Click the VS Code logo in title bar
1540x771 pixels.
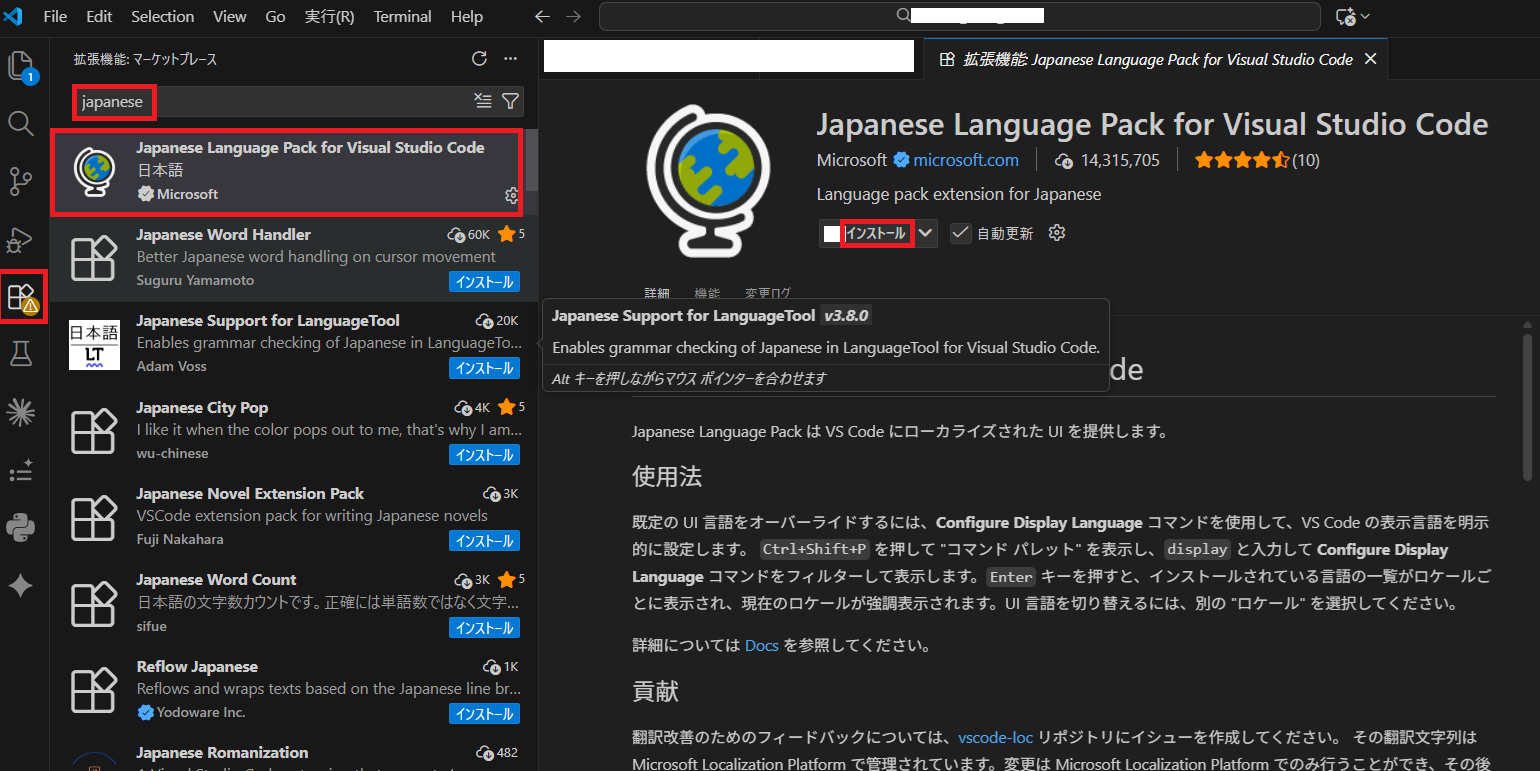tap(13, 16)
